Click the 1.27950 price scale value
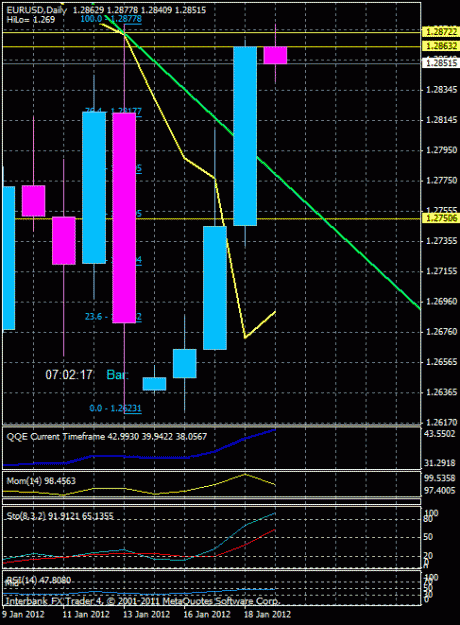Viewport: 460px width, 625px height. 442,150
